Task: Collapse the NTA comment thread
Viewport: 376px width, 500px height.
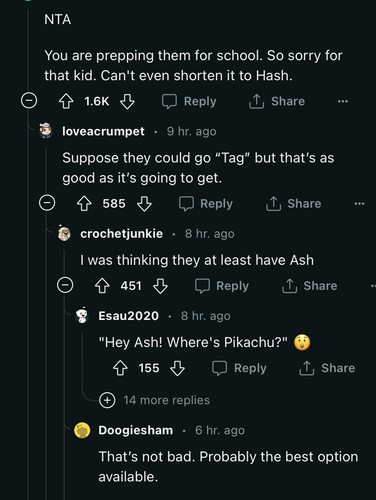Action: click(29, 101)
